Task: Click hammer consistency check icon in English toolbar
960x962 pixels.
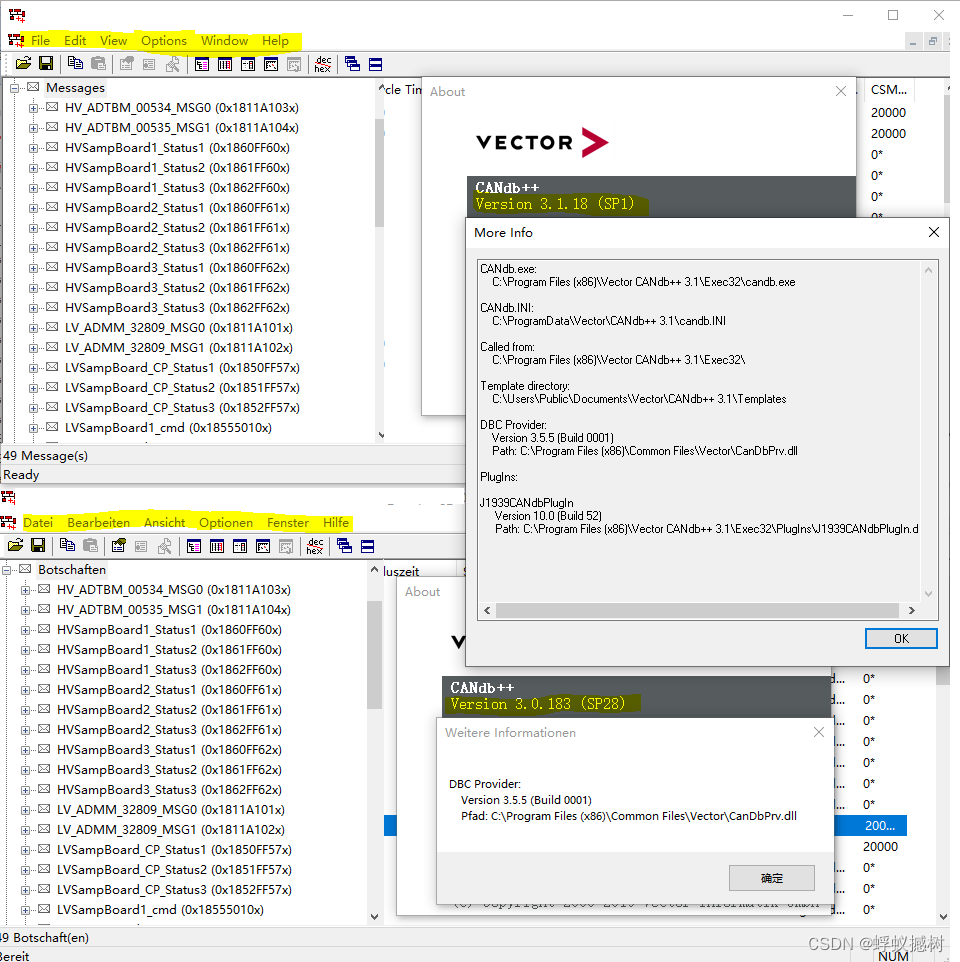Action: [x=173, y=64]
